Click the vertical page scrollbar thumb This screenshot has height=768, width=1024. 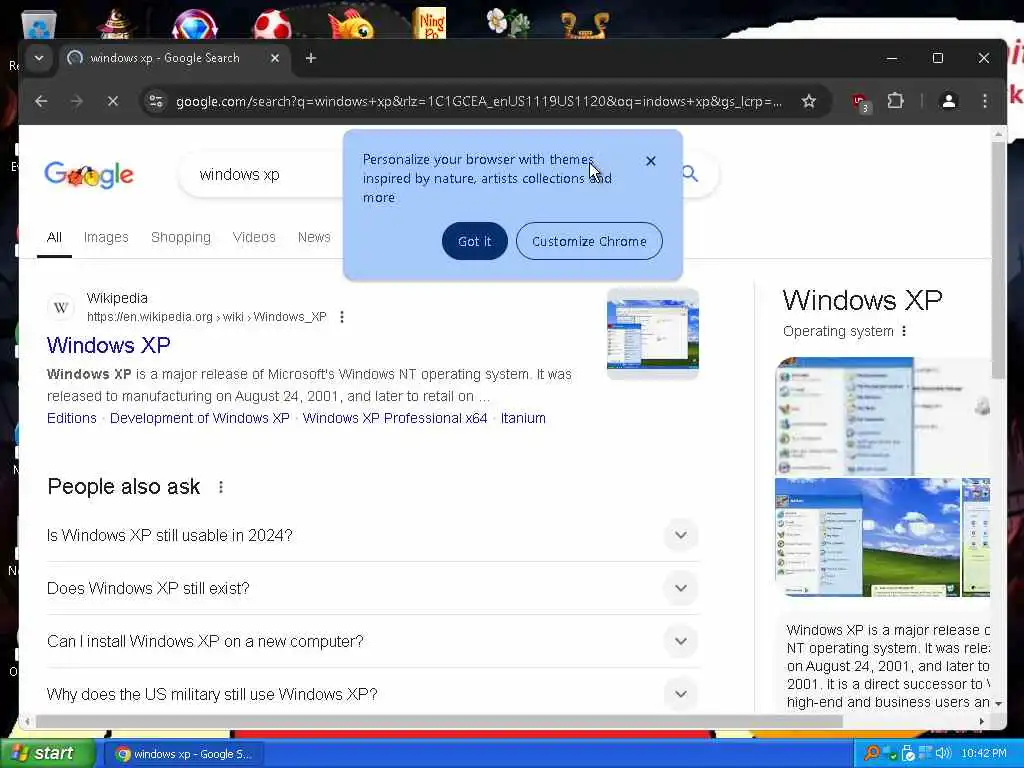coord(998,259)
